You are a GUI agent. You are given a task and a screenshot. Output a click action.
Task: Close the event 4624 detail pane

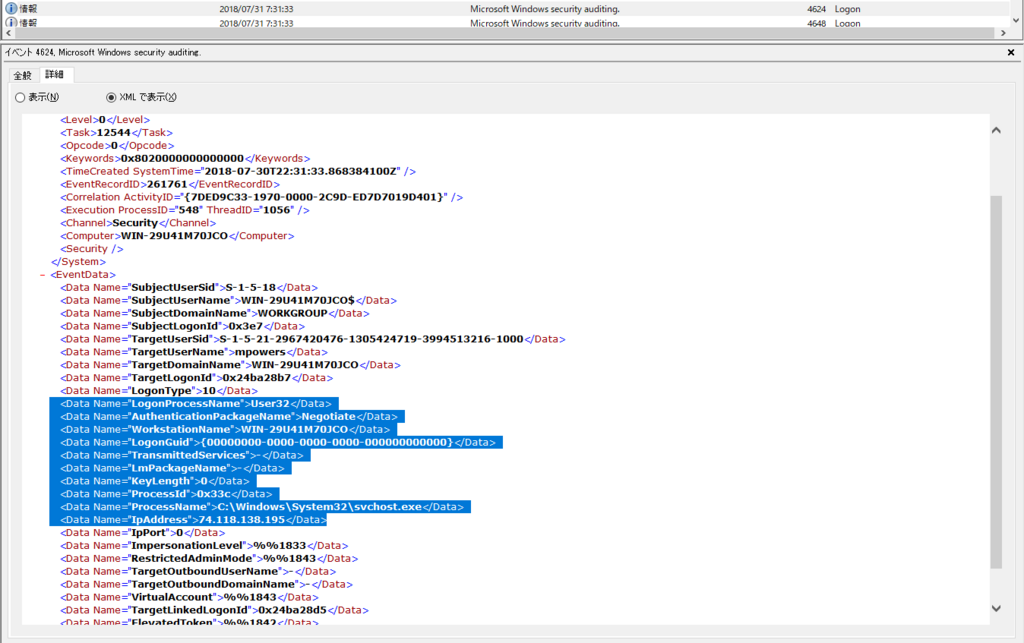pyautogui.click(x=1011, y=52)
